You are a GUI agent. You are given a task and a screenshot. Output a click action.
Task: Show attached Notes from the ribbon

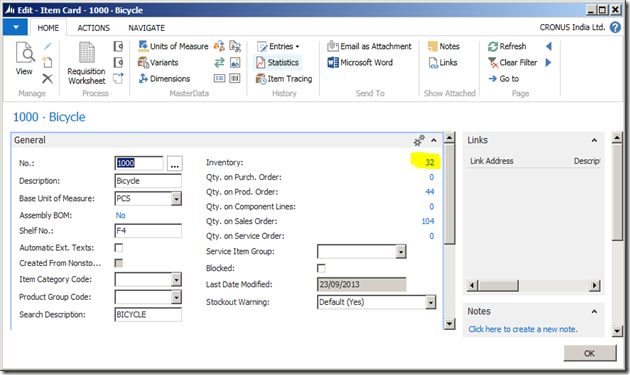click(444, 46)
